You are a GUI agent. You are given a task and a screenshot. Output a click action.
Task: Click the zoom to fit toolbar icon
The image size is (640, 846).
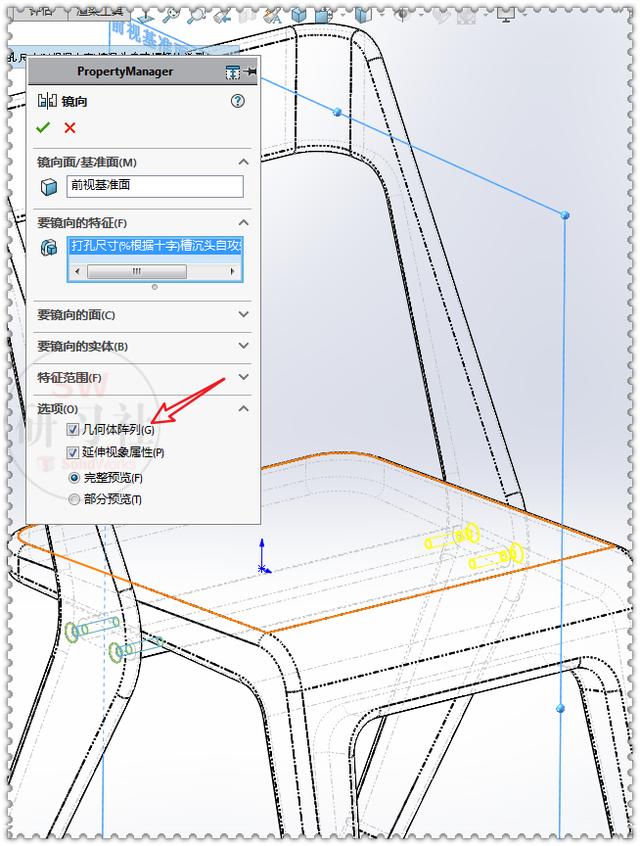[173, 16]
